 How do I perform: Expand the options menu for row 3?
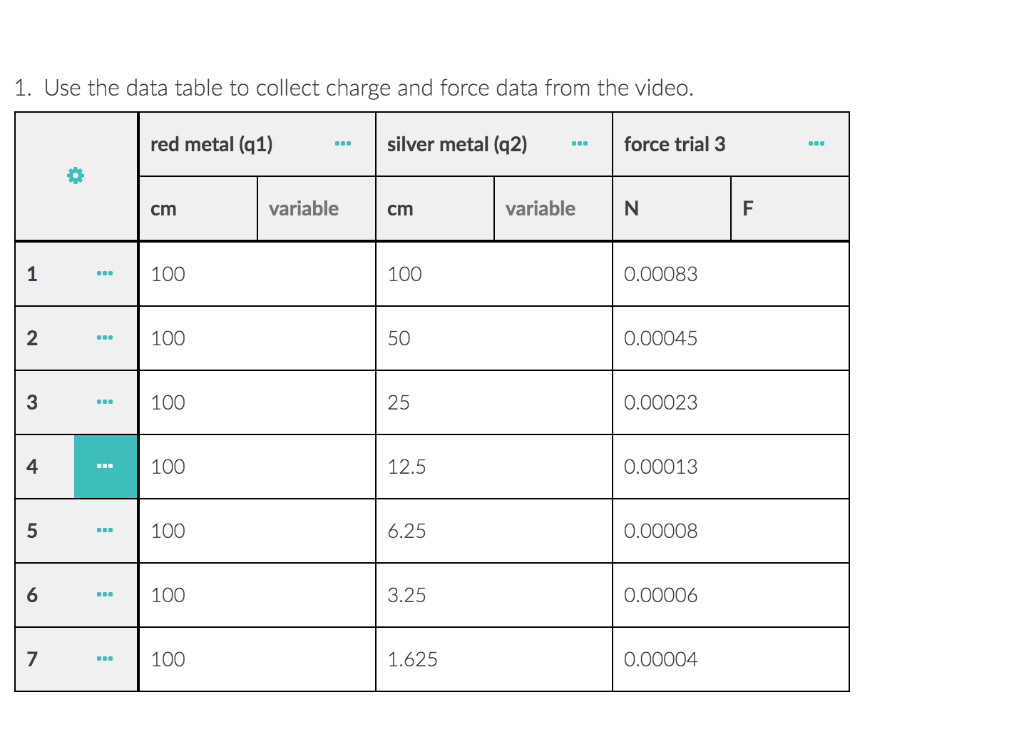click(x=105, y=402)
